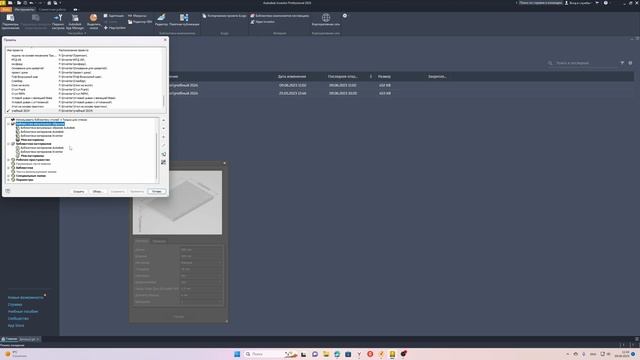Image resolution: width=640 pixels, height=360 pixels.
Task: Open the Справка link in sidebar
Action: click(x=15, y=304)
